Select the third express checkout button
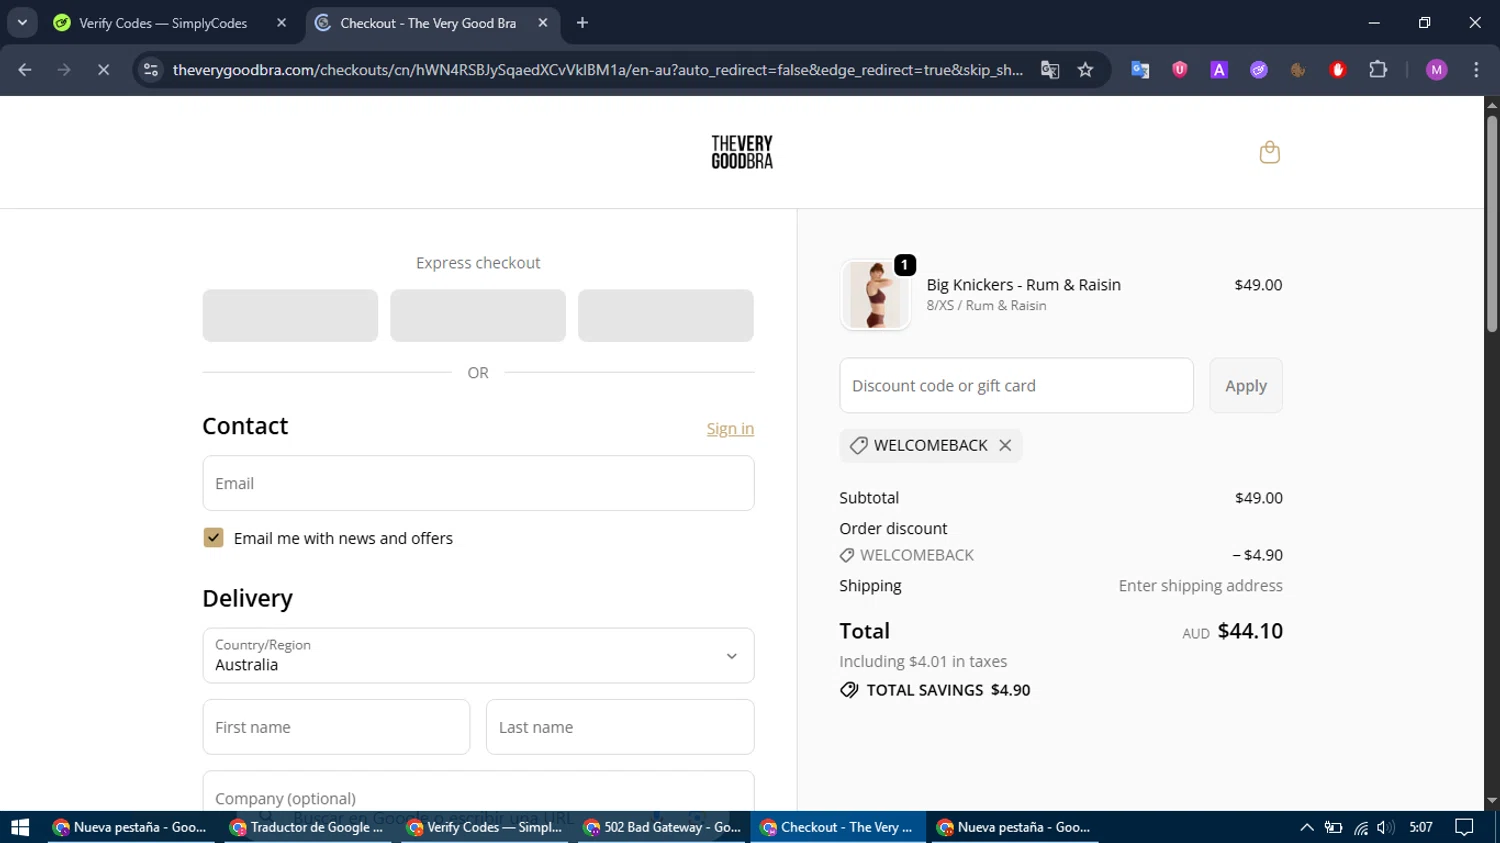The image size is (1500, 843). point(666,315)
